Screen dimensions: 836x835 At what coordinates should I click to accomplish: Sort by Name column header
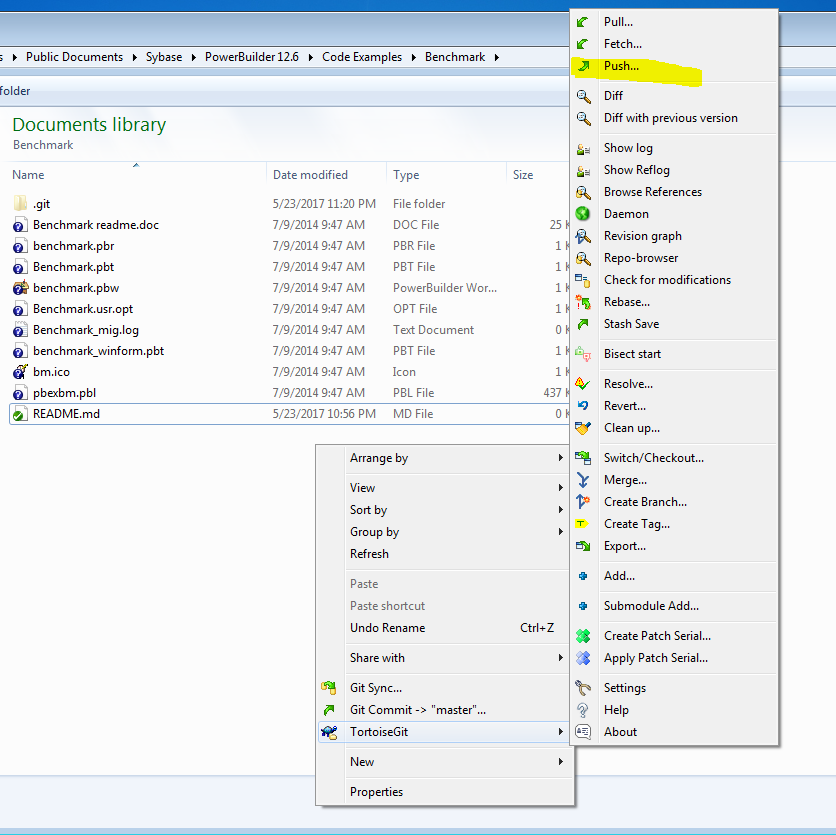click(x=28, y=175)
